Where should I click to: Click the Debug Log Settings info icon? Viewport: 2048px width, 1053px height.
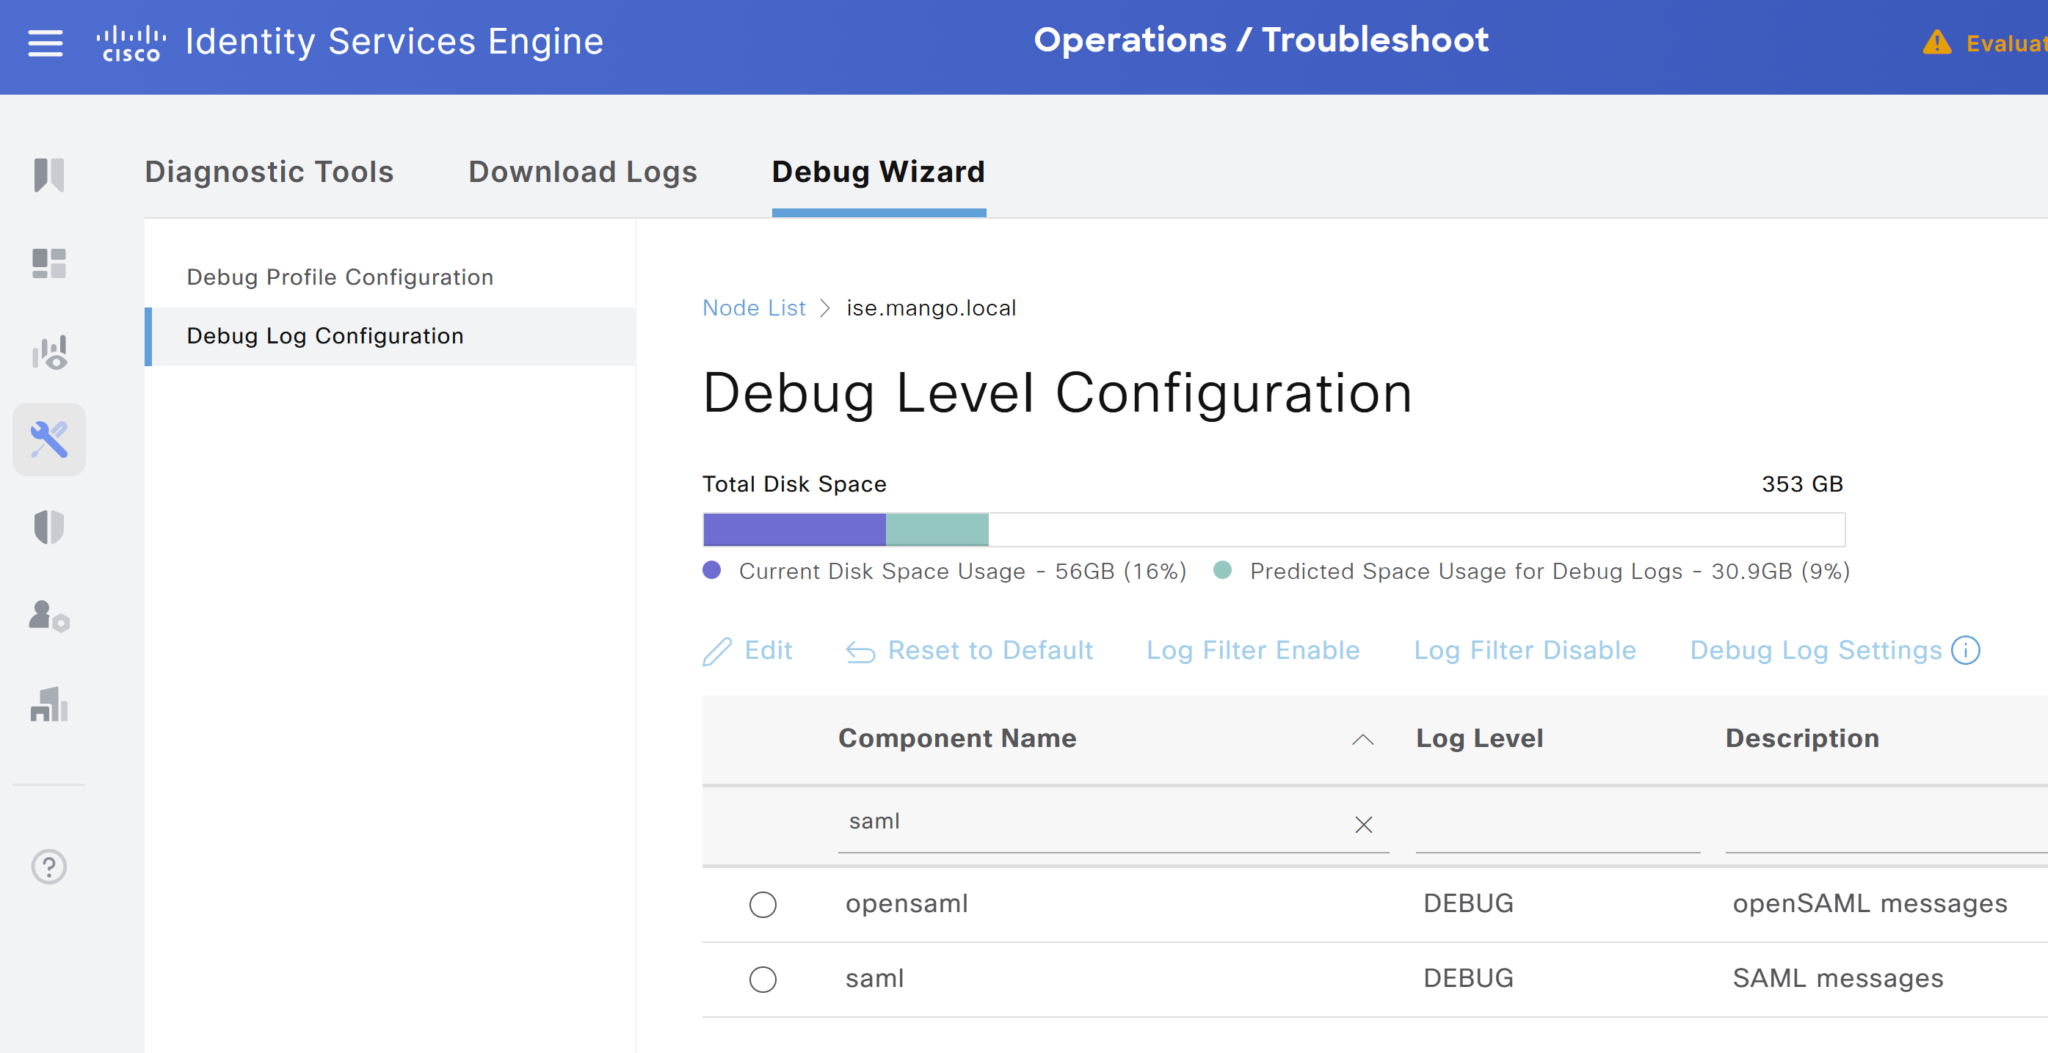(x=1966, y=650)
